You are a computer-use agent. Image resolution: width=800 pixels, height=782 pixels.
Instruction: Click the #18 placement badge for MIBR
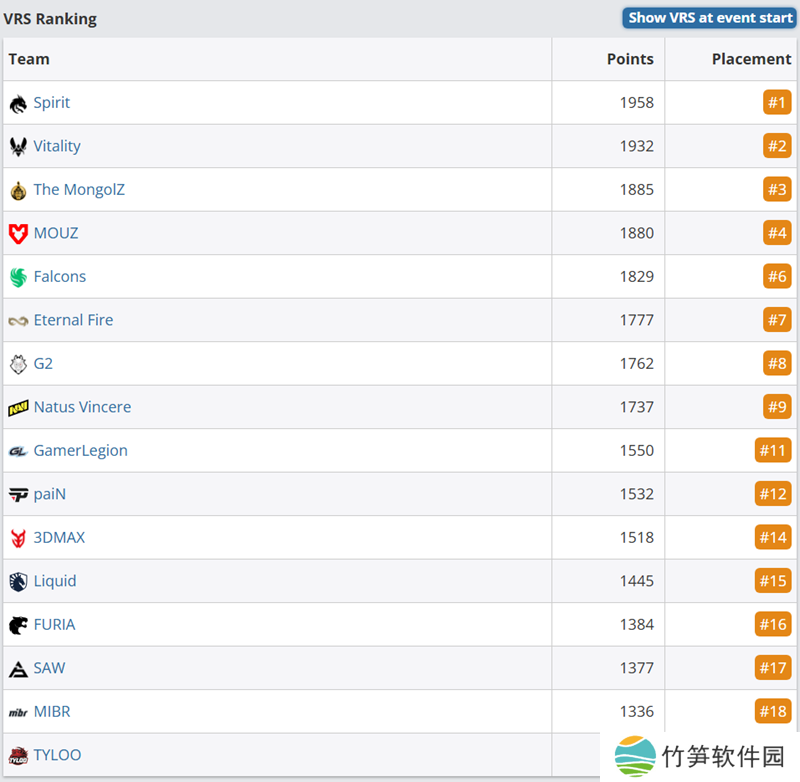coord(773,711)
